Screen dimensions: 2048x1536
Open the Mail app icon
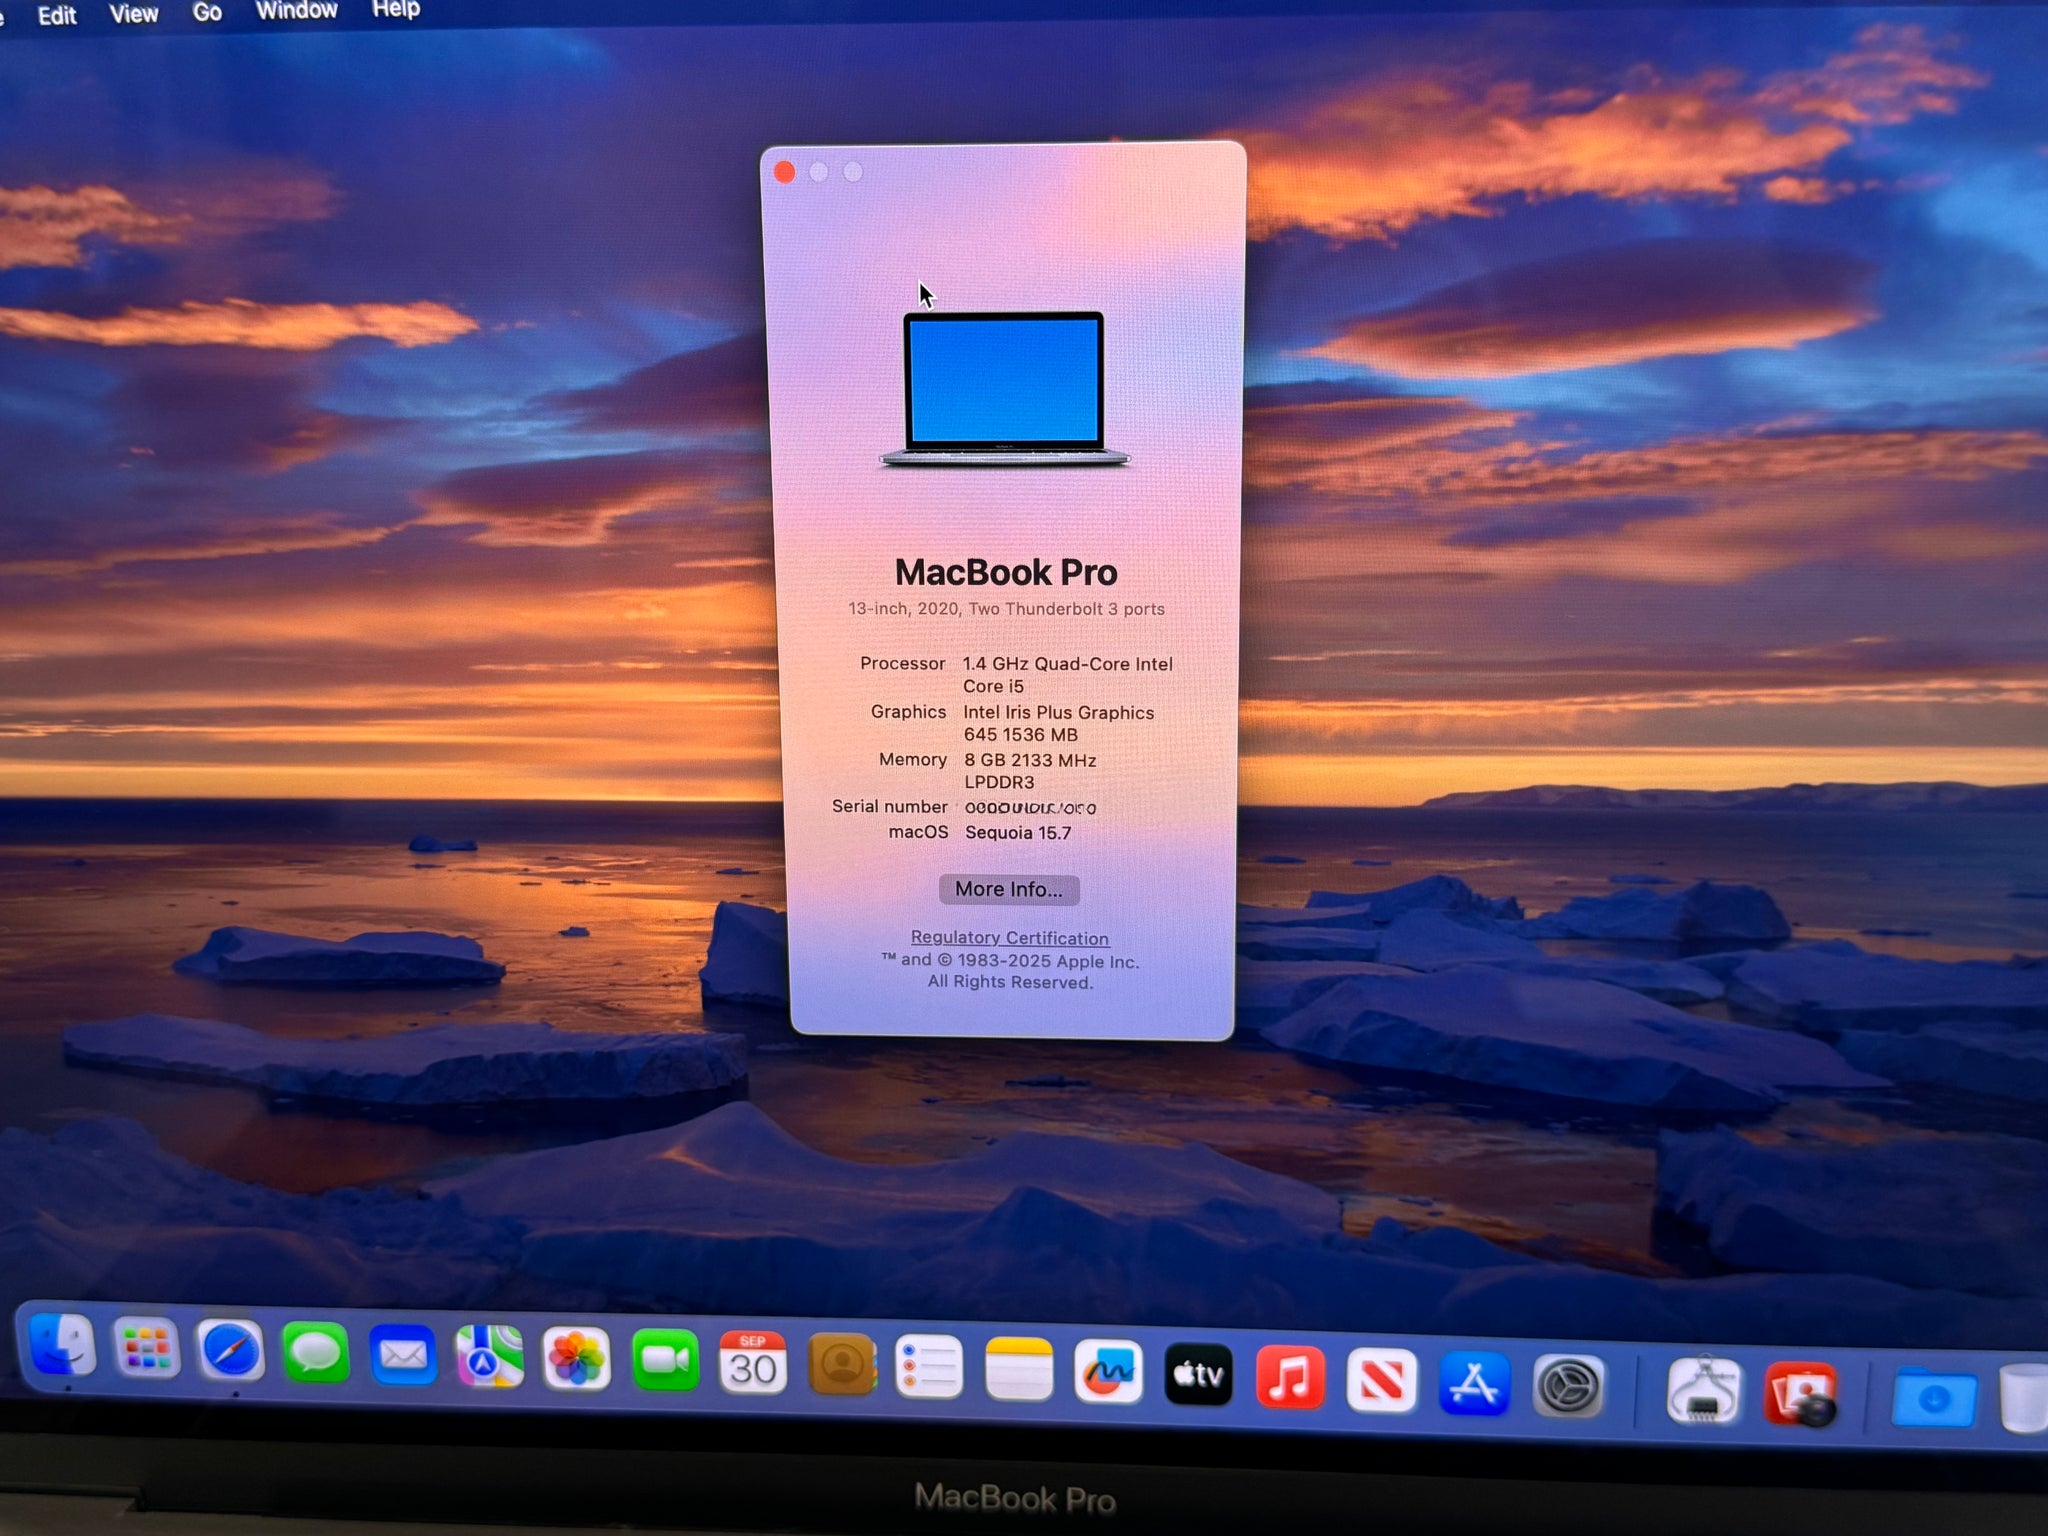403,1355
